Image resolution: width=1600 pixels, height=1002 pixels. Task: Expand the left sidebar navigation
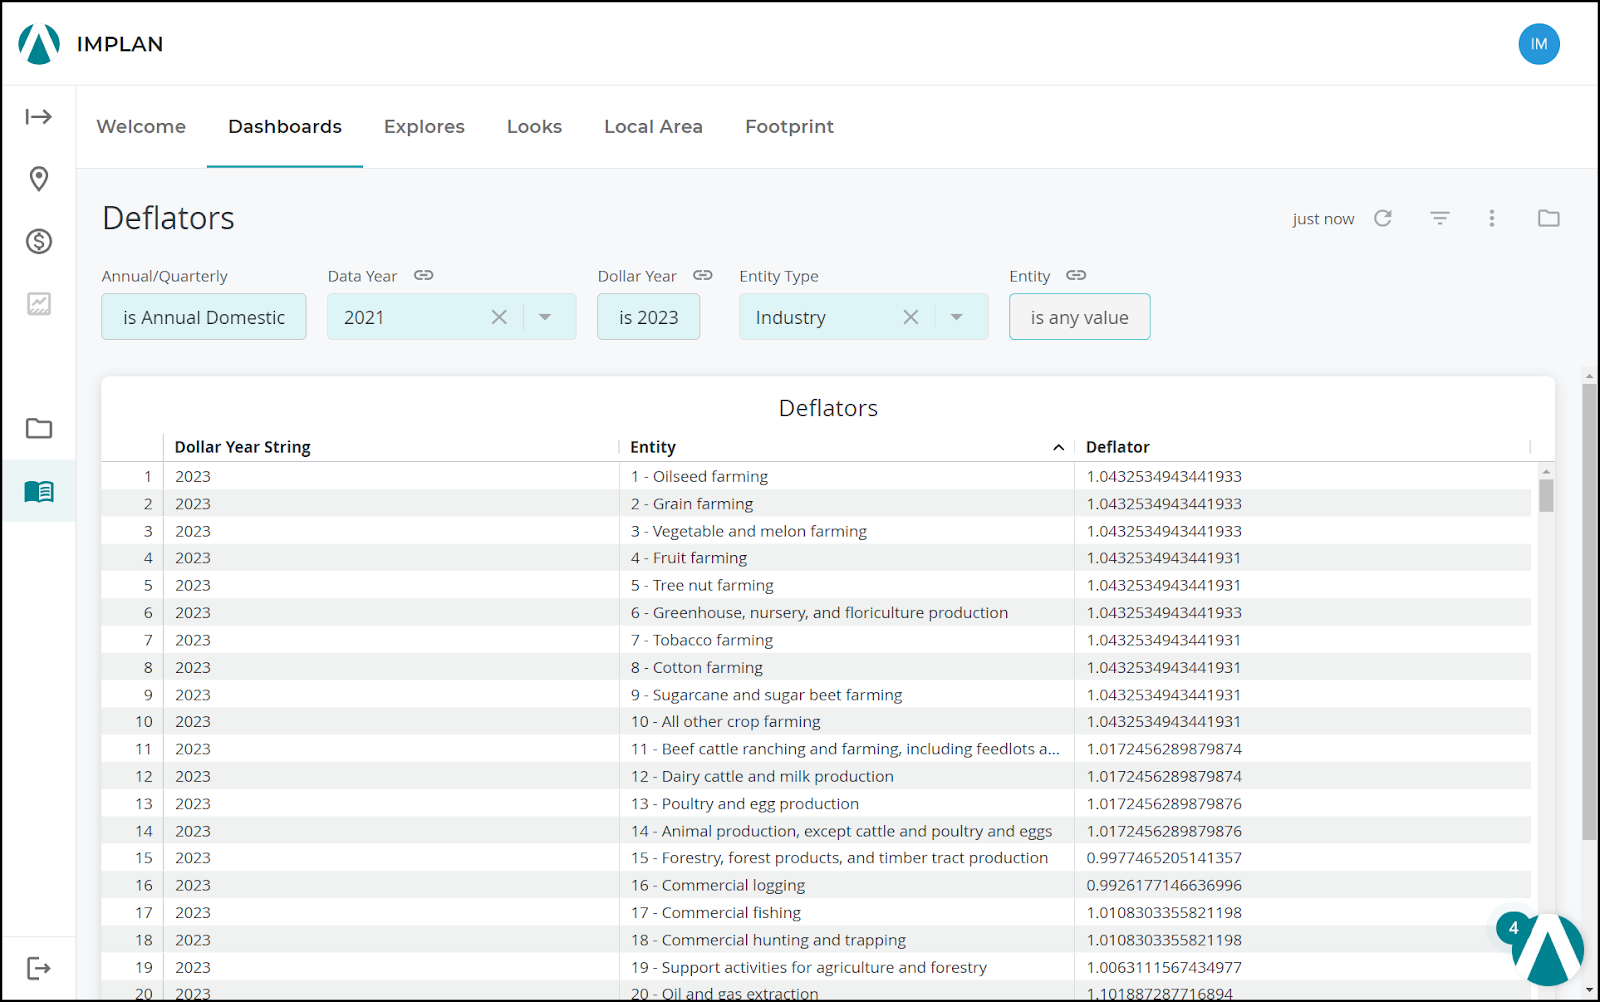tap(38, 117)
